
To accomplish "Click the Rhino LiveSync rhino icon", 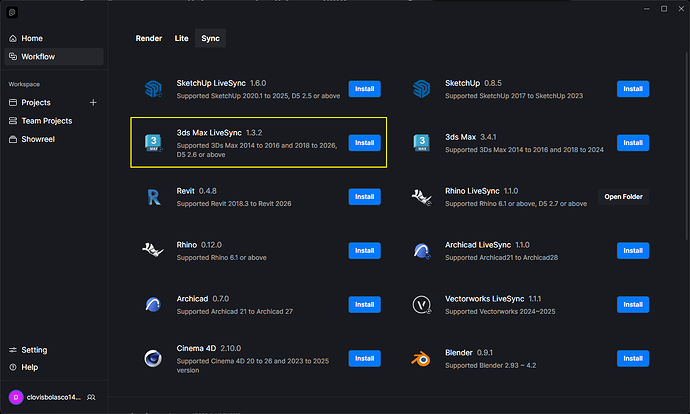I will [x=422, y=197].
